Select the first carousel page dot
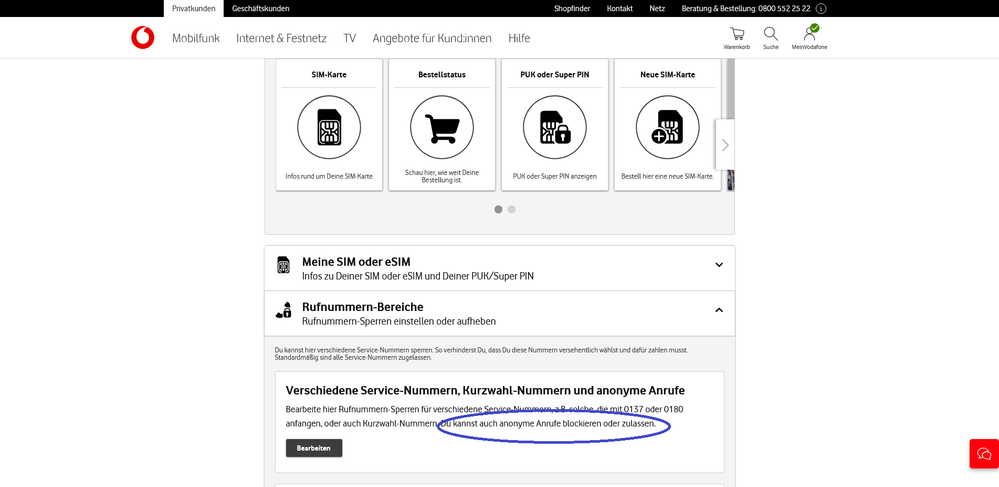999x487 pixels. [498, 209]
